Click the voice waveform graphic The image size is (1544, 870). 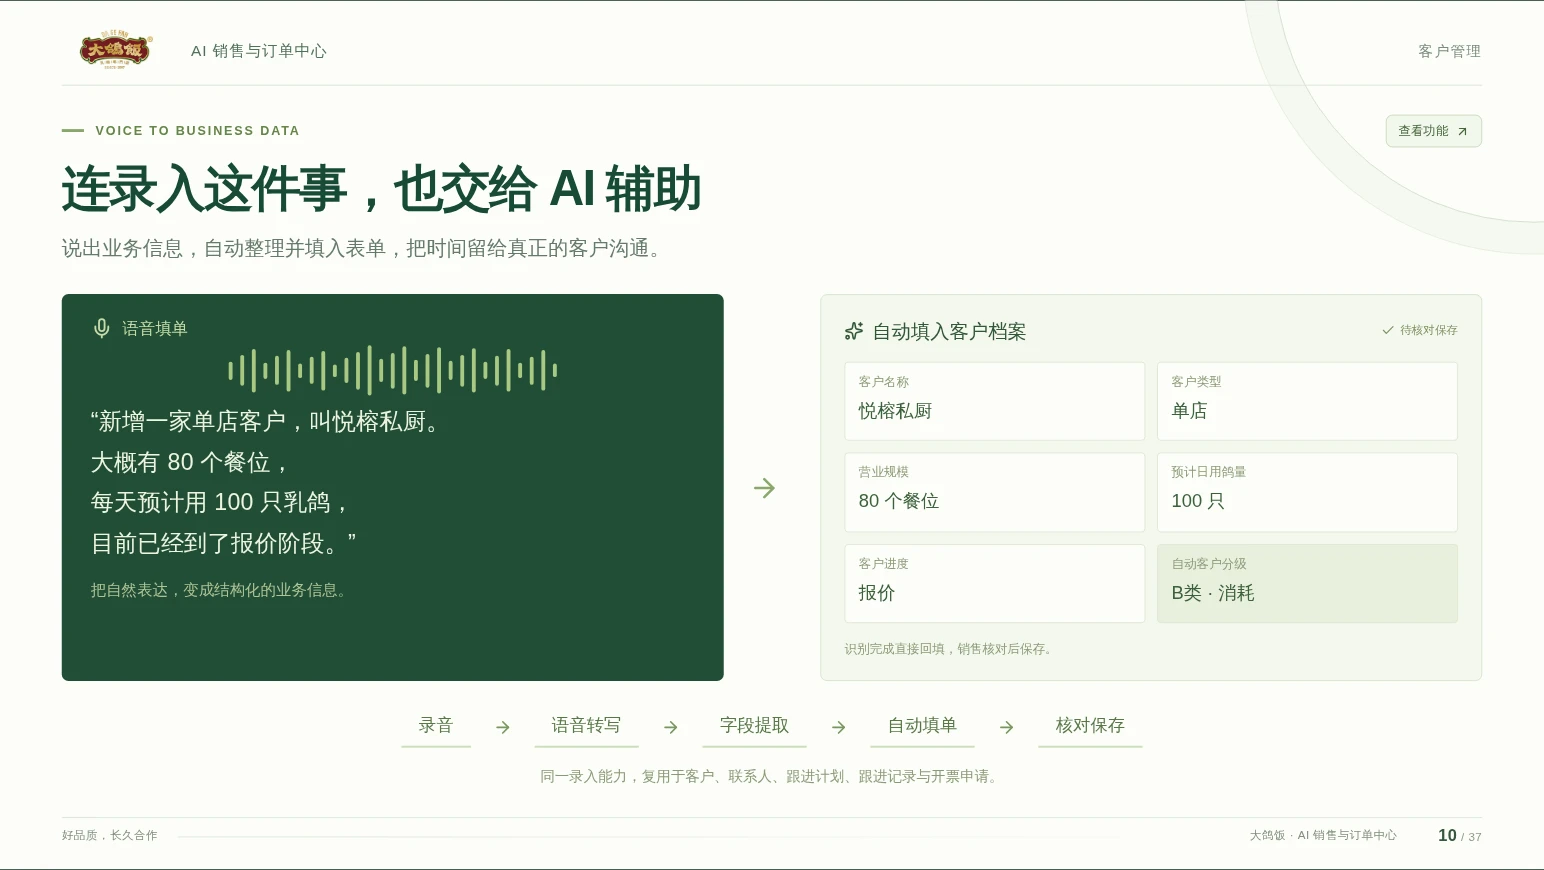coord(393,370)
